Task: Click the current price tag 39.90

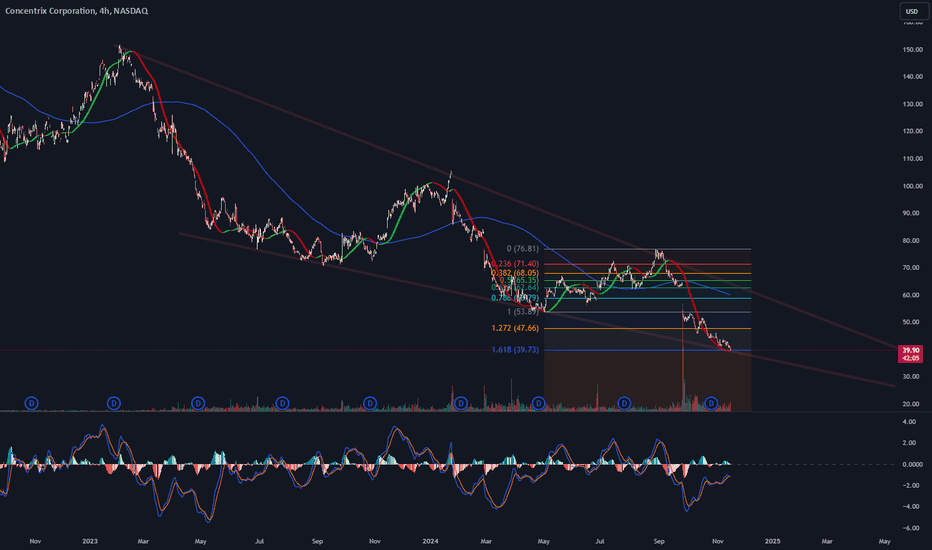Action: (x=910, y=354)
